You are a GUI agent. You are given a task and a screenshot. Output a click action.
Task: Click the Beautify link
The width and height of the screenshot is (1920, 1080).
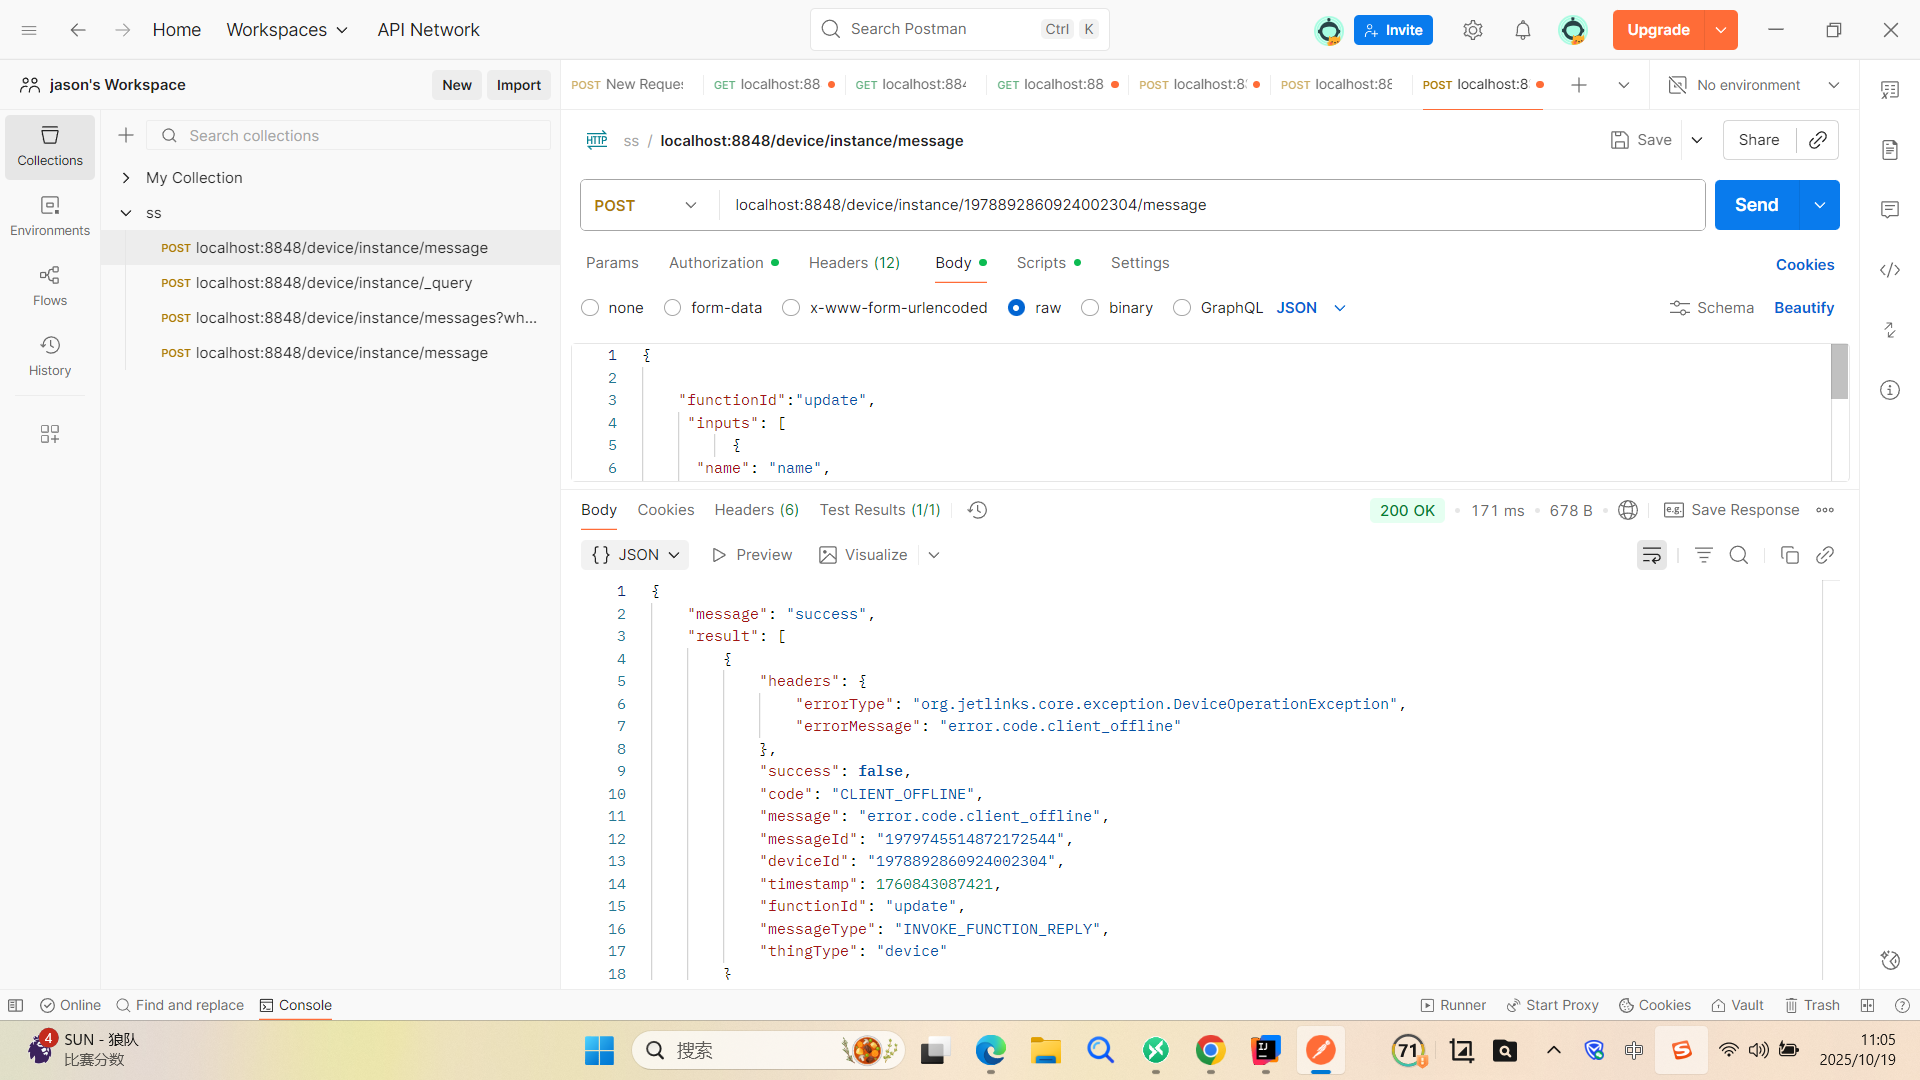coord(1803,308)
